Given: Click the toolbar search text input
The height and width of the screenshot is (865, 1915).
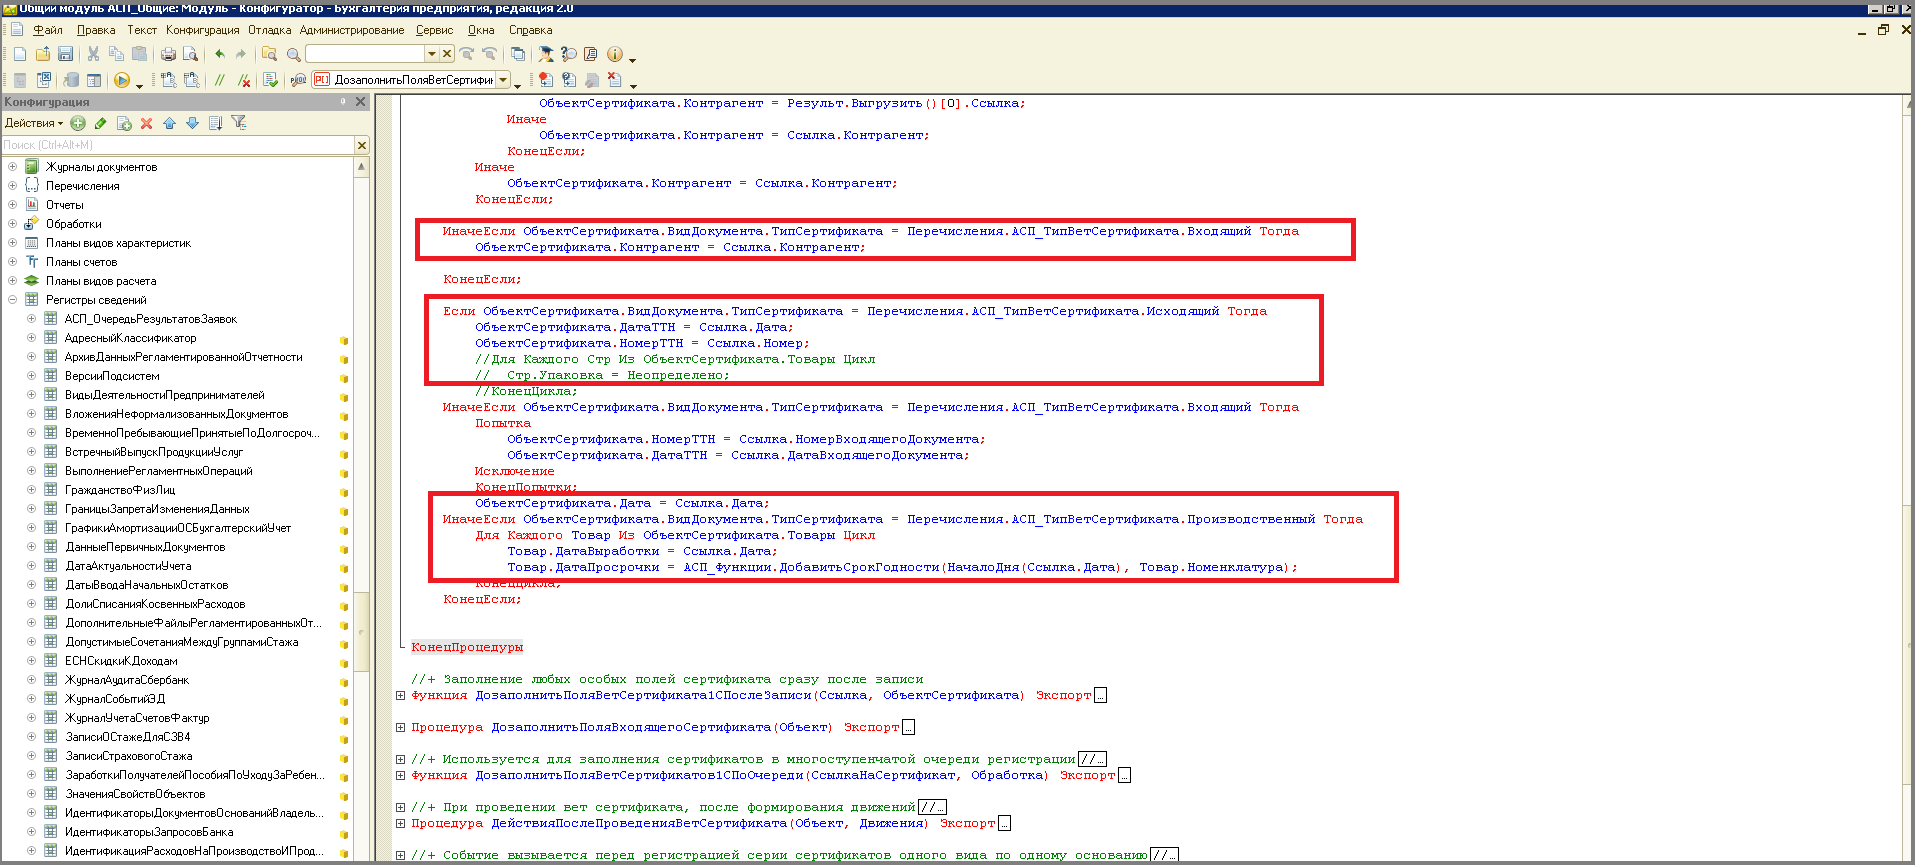Looking at the screenshot, I should [365, 54].
